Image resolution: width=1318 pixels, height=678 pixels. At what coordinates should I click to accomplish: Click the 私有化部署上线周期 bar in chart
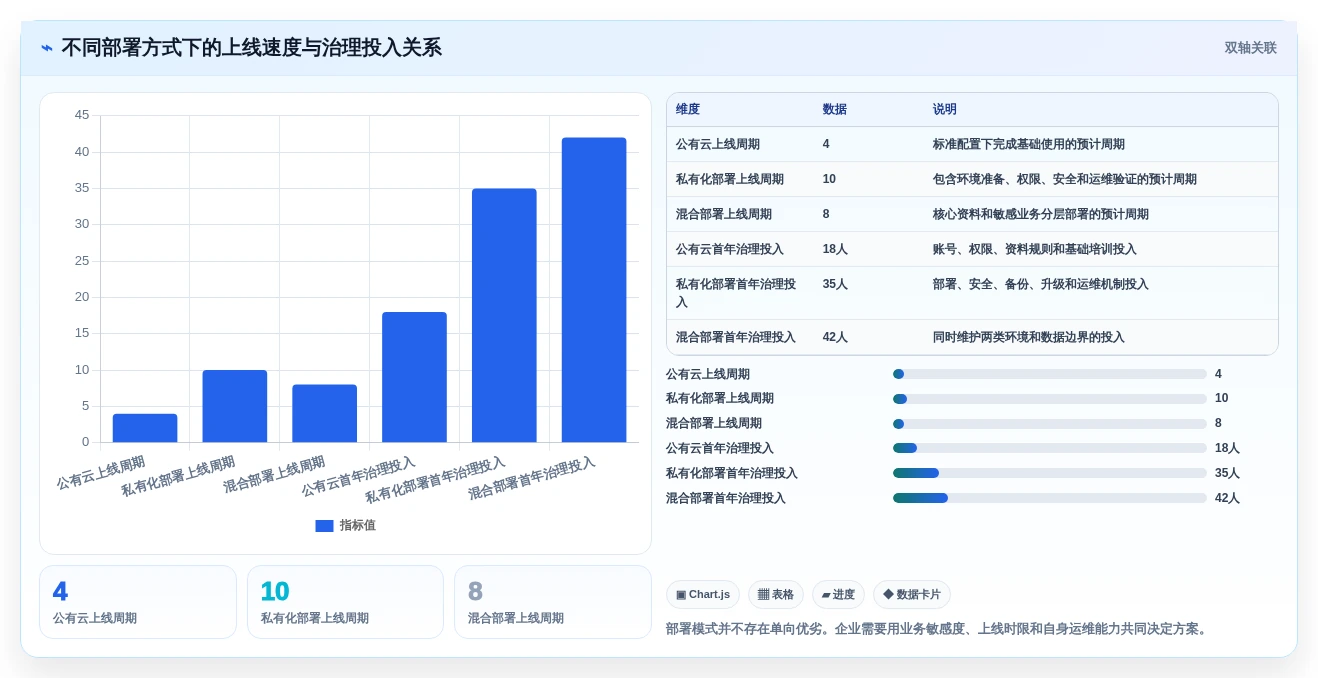tap(235, 406)
